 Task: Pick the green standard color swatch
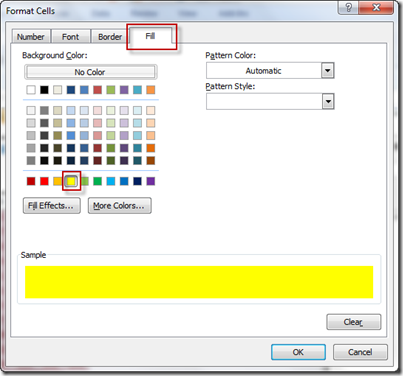point(97,181)
